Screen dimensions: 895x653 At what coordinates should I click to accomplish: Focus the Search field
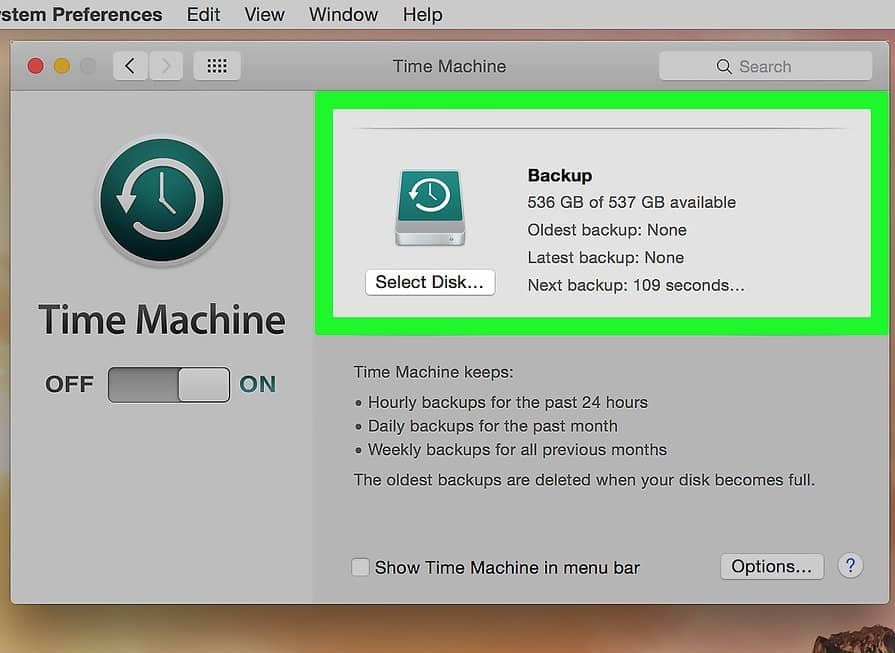(x=765, y=66)
